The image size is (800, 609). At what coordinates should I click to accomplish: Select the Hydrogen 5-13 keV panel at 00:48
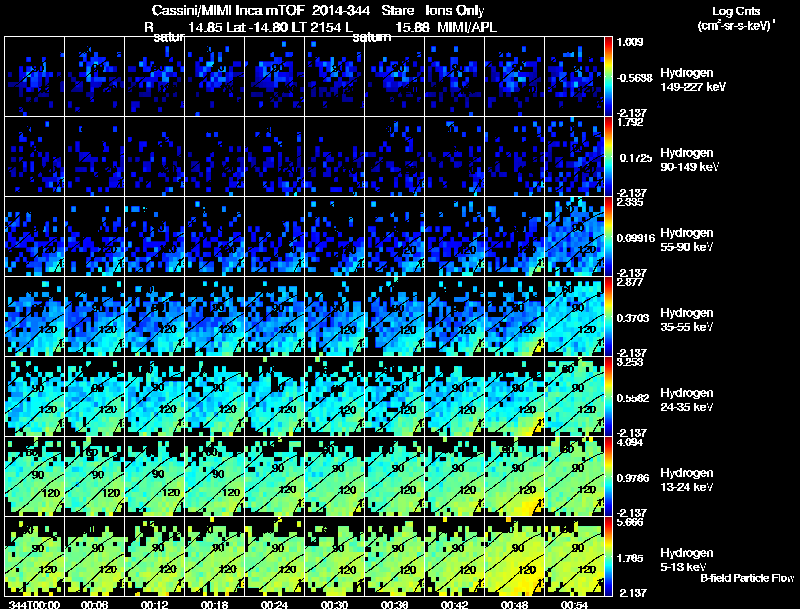[x=514, y=557]
